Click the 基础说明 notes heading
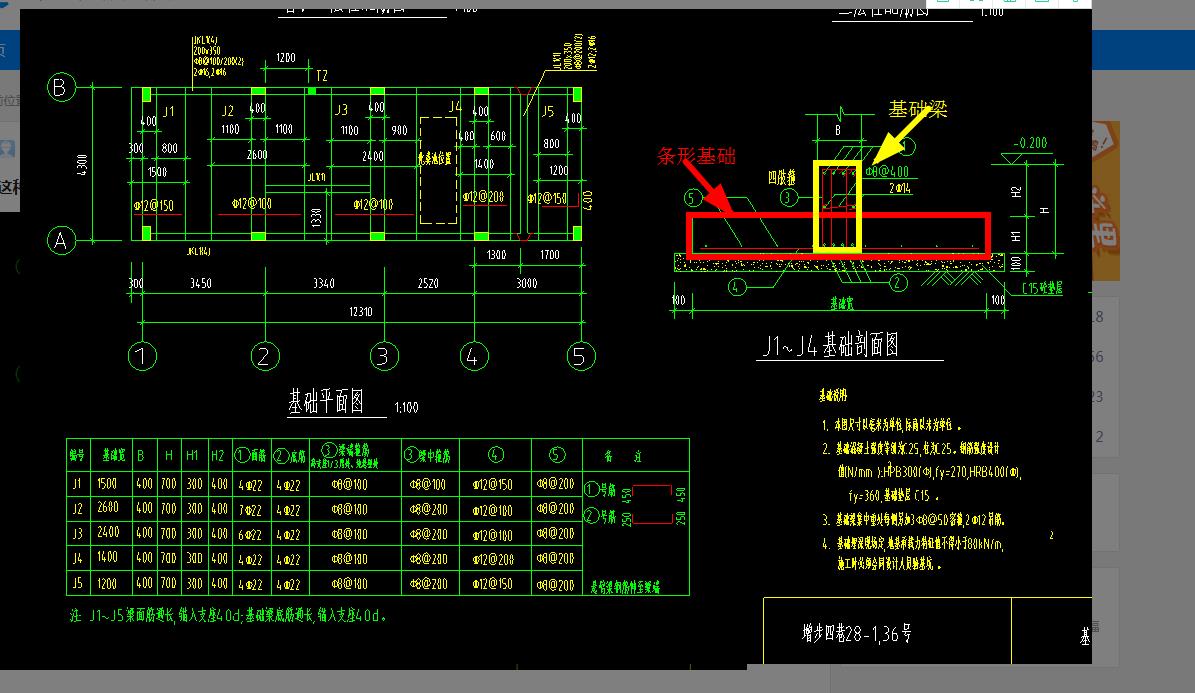Image resolution: width=1195 pixels, height=693 pixels. [x=833, y=396]
